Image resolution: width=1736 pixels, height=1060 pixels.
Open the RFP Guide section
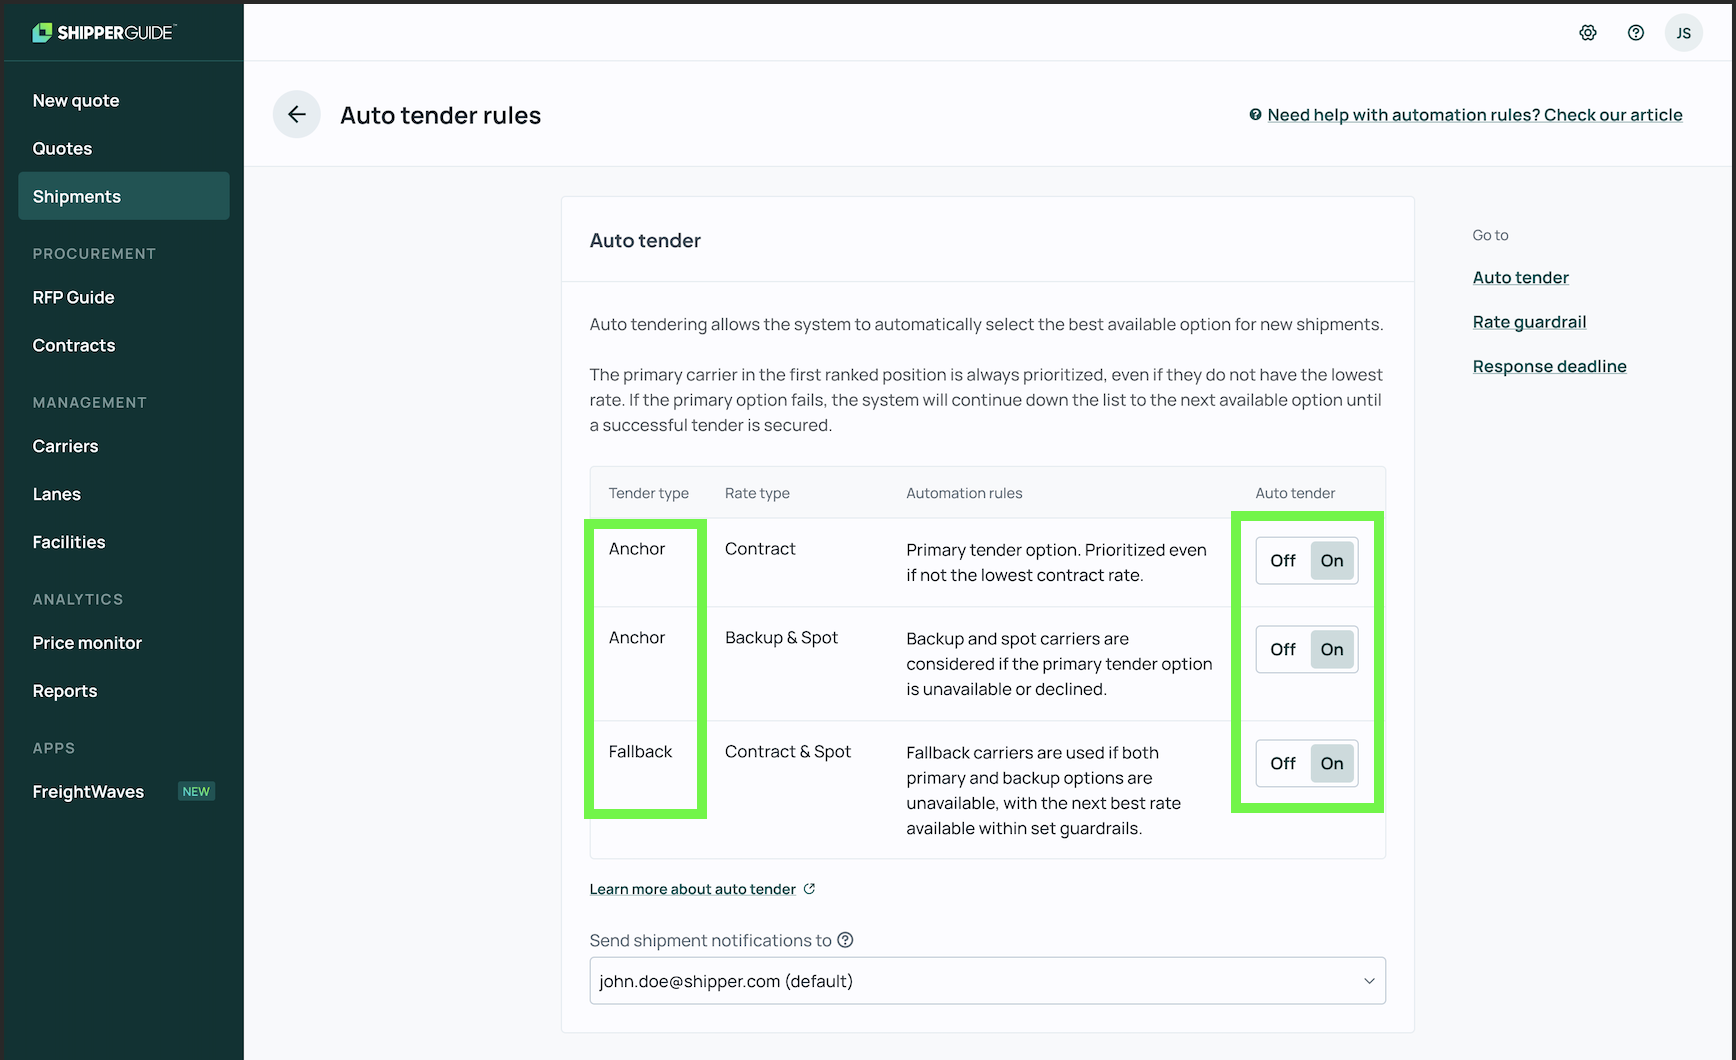pos(72,297)
